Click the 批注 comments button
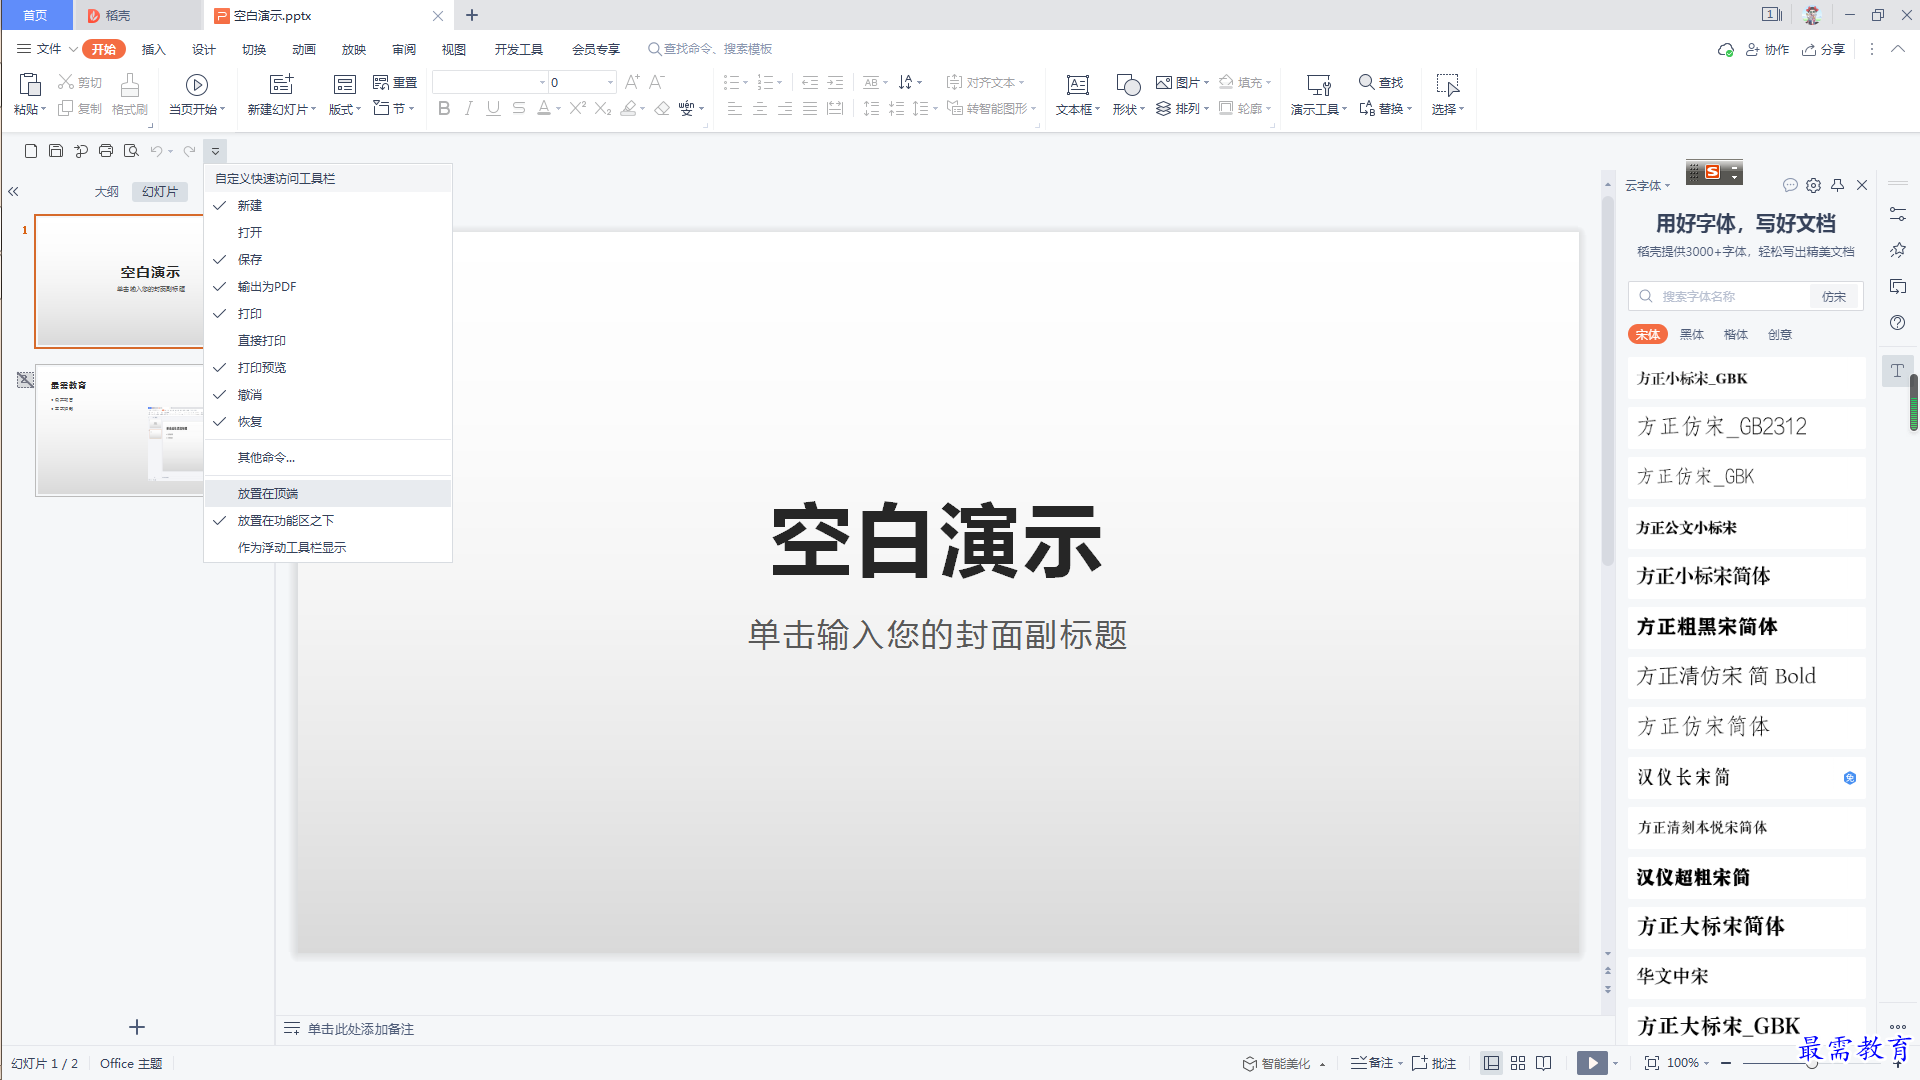The width and height of the screenshot is (1920, 1080). pos(1434,1063)
